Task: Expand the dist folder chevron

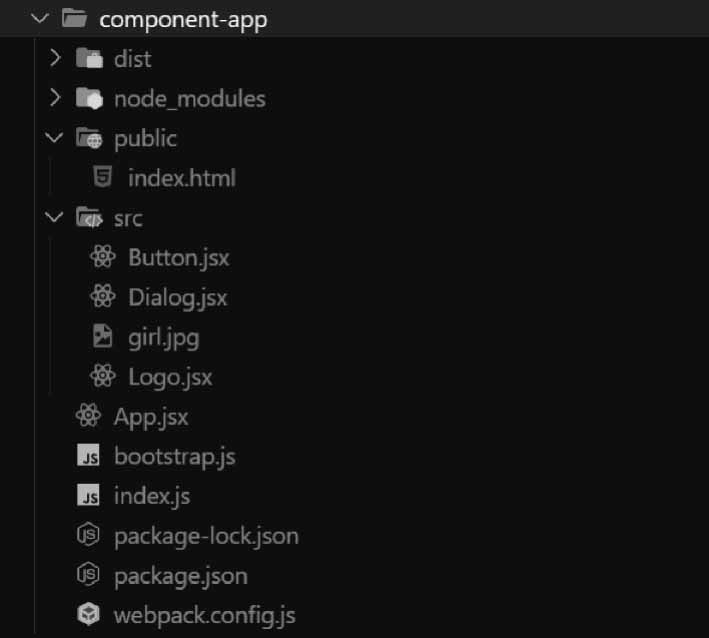Action: [55, 58]
